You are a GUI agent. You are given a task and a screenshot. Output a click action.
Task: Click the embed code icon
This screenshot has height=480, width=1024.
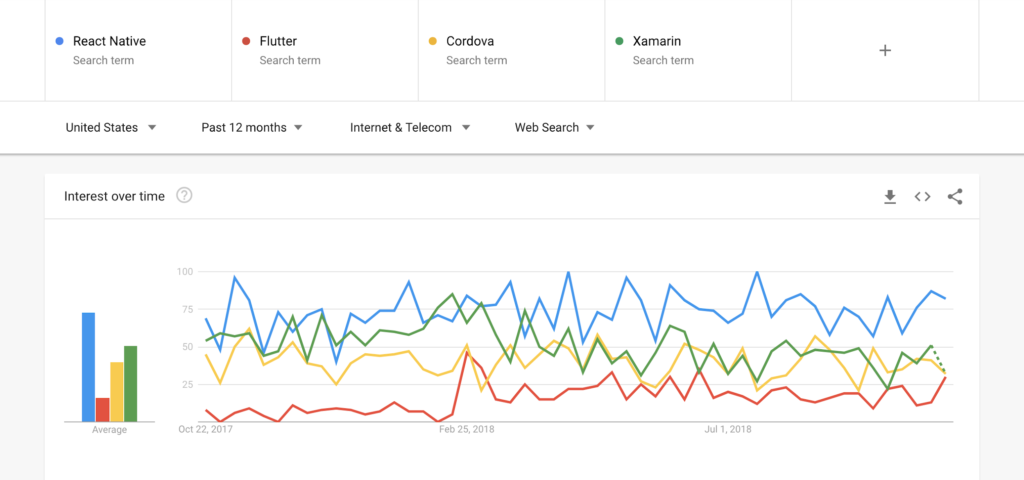pos(922,197)
